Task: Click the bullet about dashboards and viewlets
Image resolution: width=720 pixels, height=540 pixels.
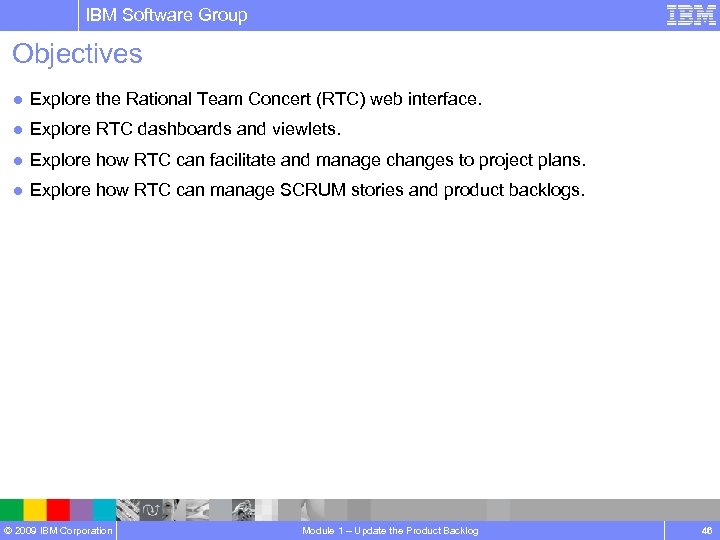Action: pos(185,129)
